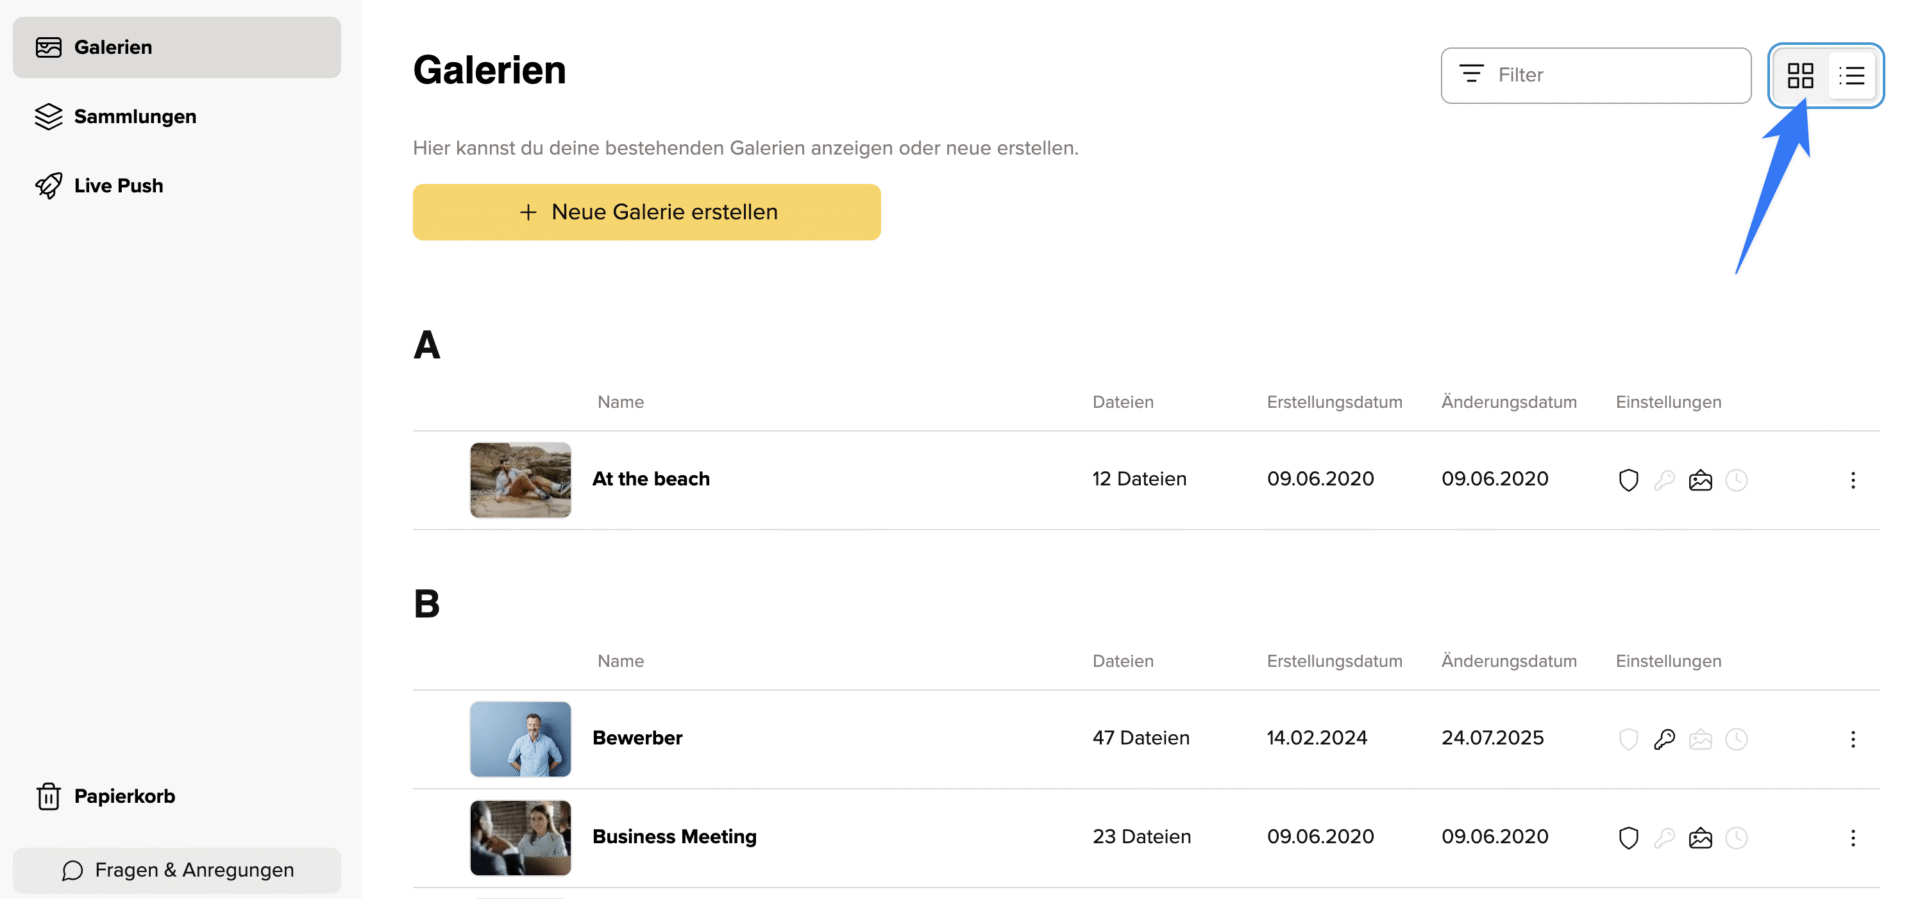Viewport: 1920px width, 899px height.
Task: Open more options for Business Meeting
Action: [1853, 838]
